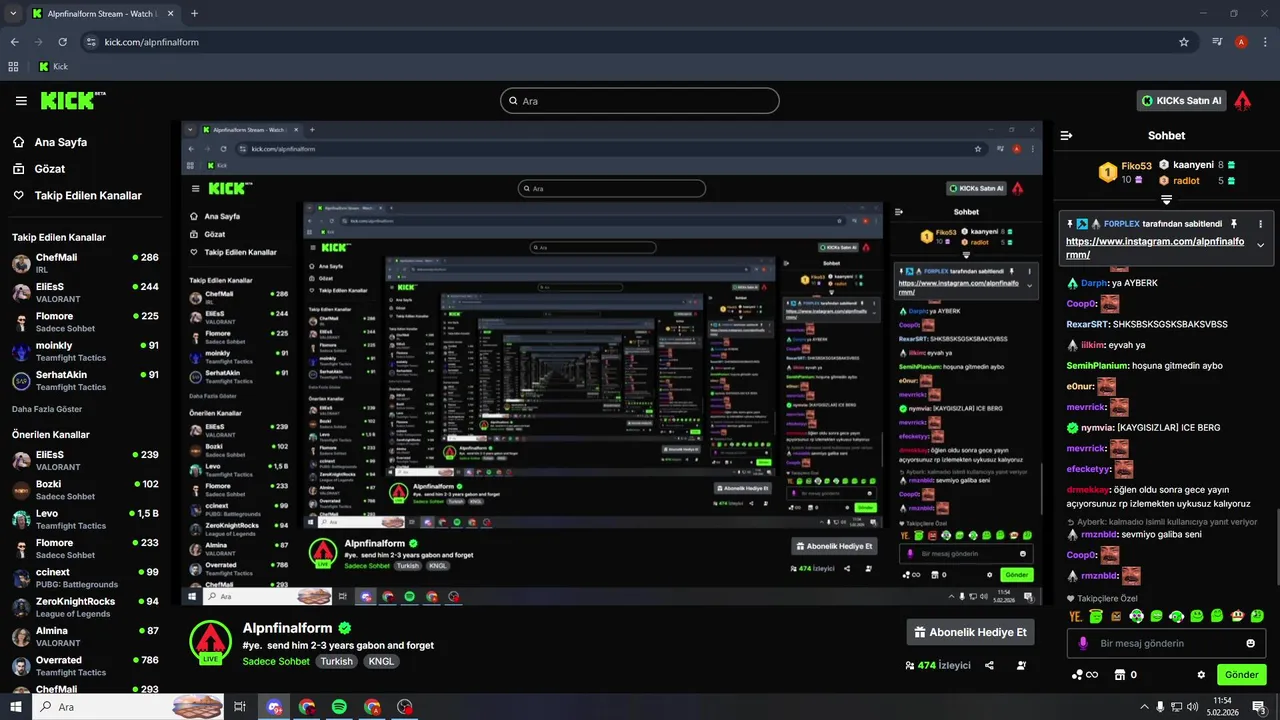Open the Windows Start menu

pyautogui.click(x=16, y=707)
